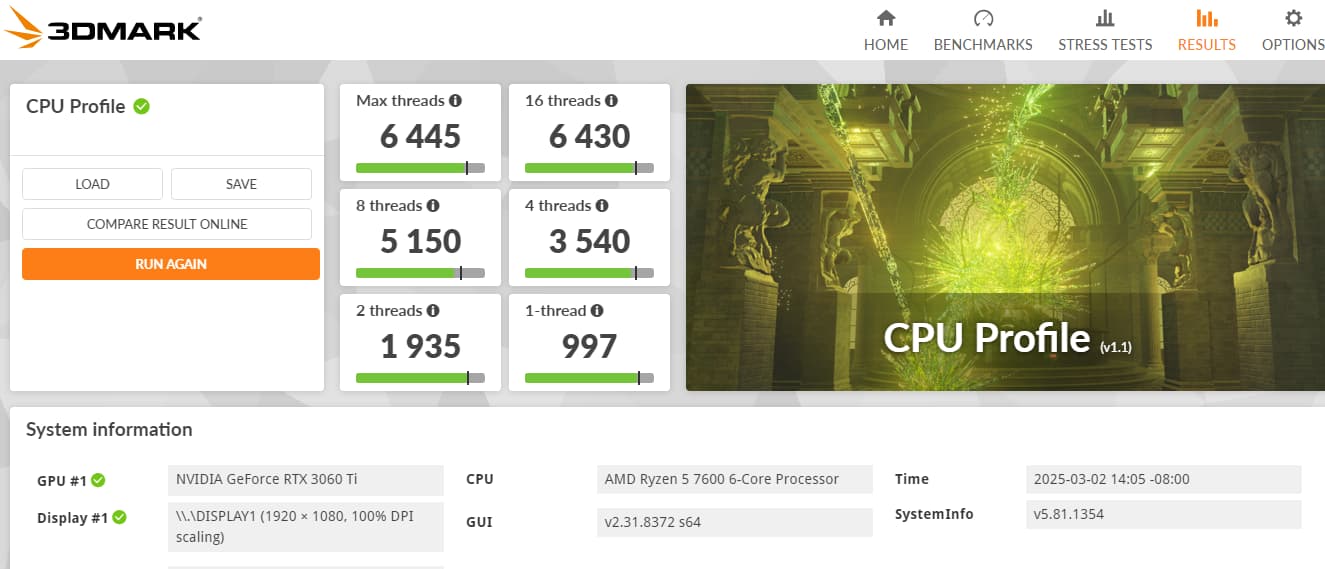Click info icon beside 1-thread
The height and width of the screenshot is (569, 1325).
tap(597, 311)
